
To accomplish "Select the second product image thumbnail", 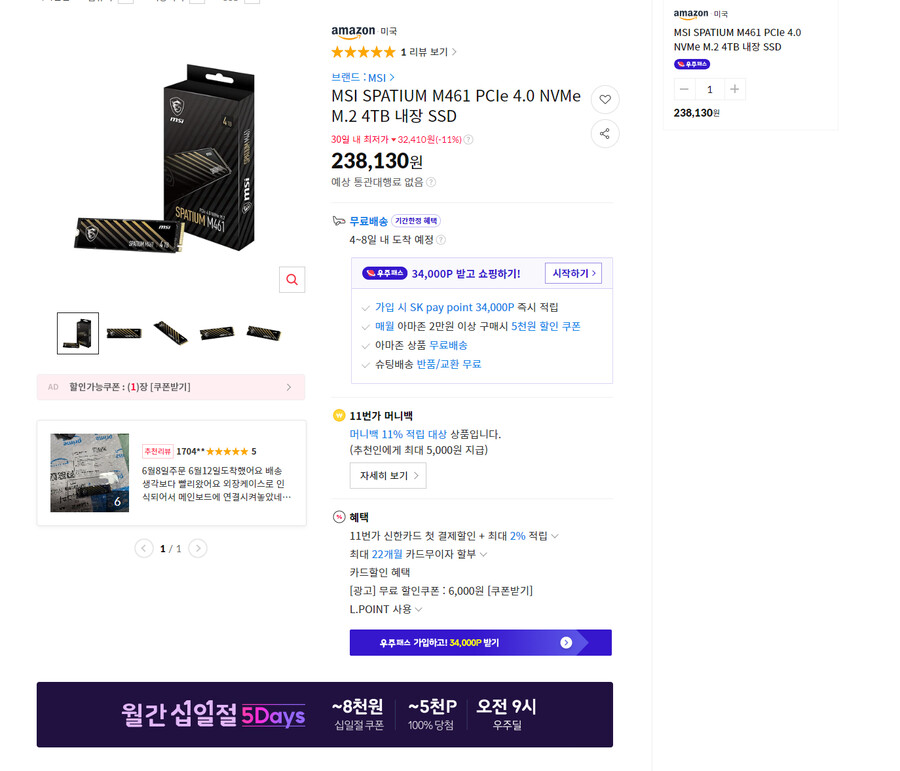I will 124,331.
